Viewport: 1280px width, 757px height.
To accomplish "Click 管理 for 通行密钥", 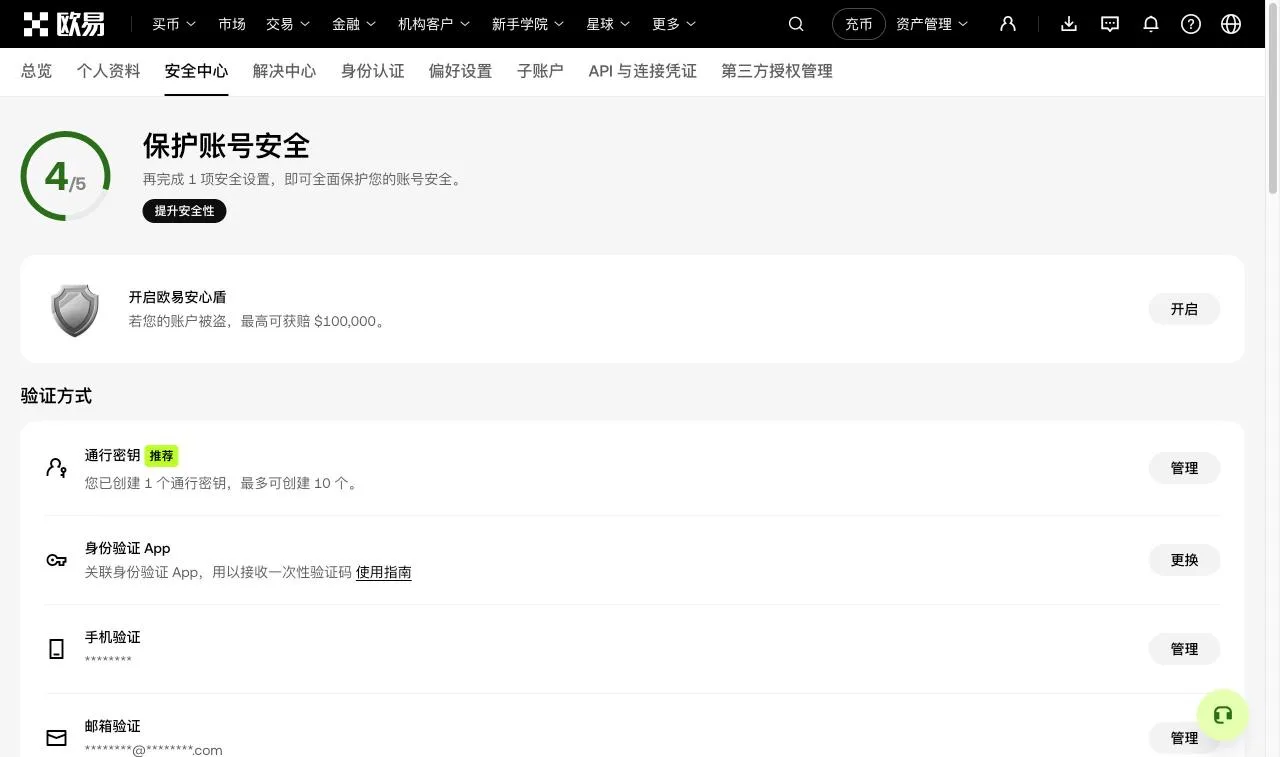I will (1184, 468).
